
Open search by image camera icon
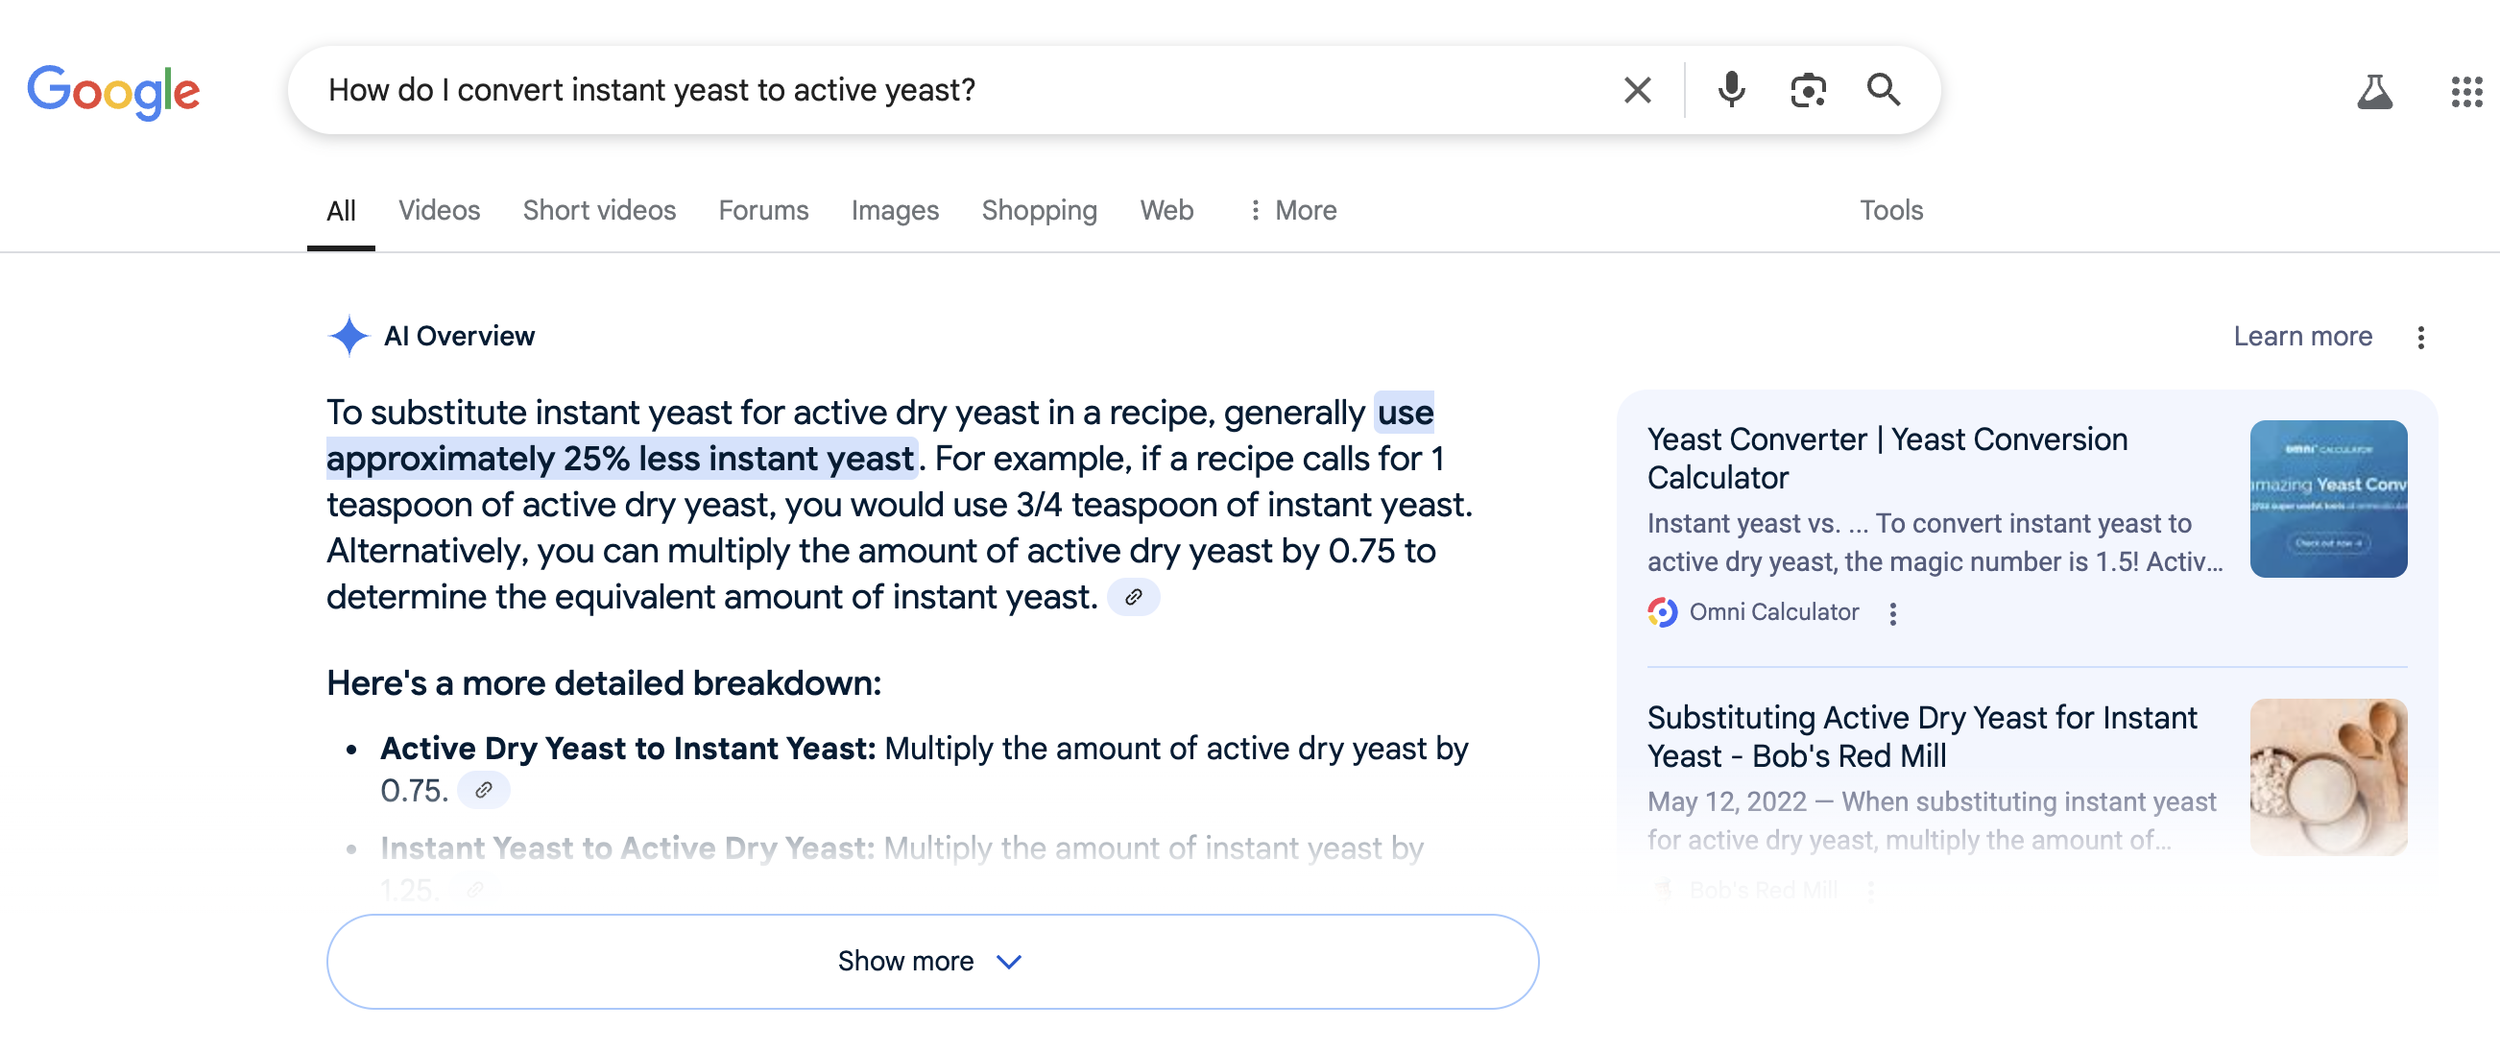1807,91
